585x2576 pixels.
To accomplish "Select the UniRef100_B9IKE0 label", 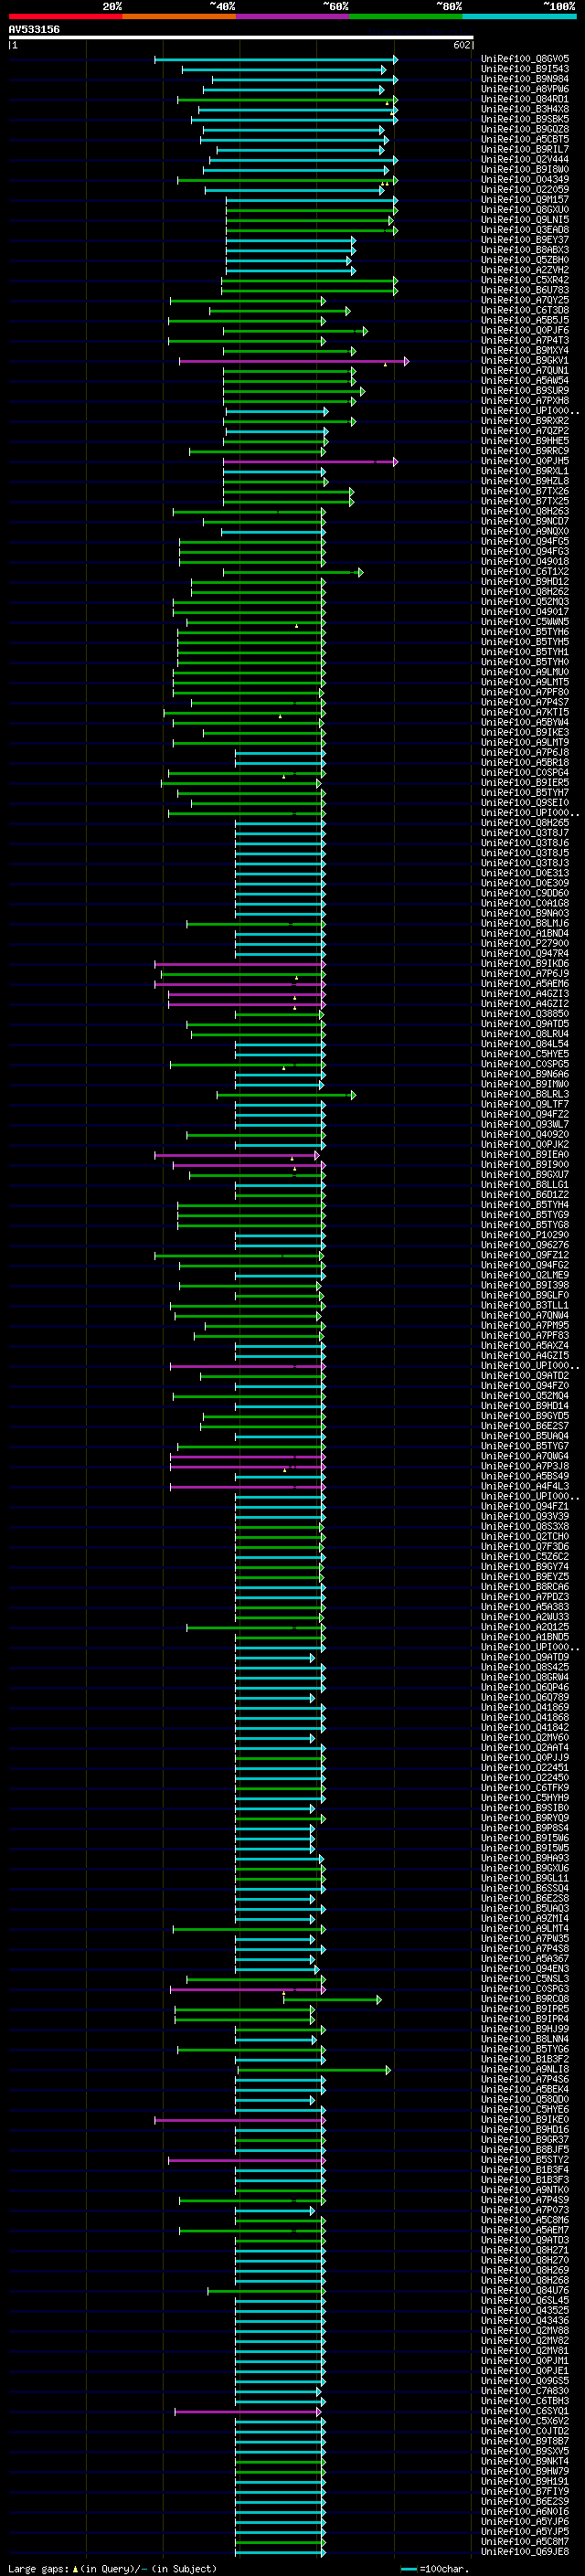I will pyautogui.click(x=525, y=2120).
